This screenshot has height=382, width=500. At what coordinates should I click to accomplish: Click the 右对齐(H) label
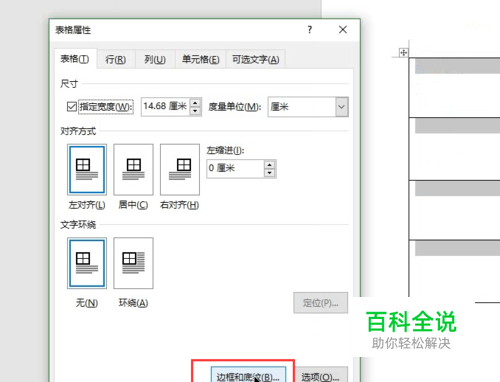180,205
